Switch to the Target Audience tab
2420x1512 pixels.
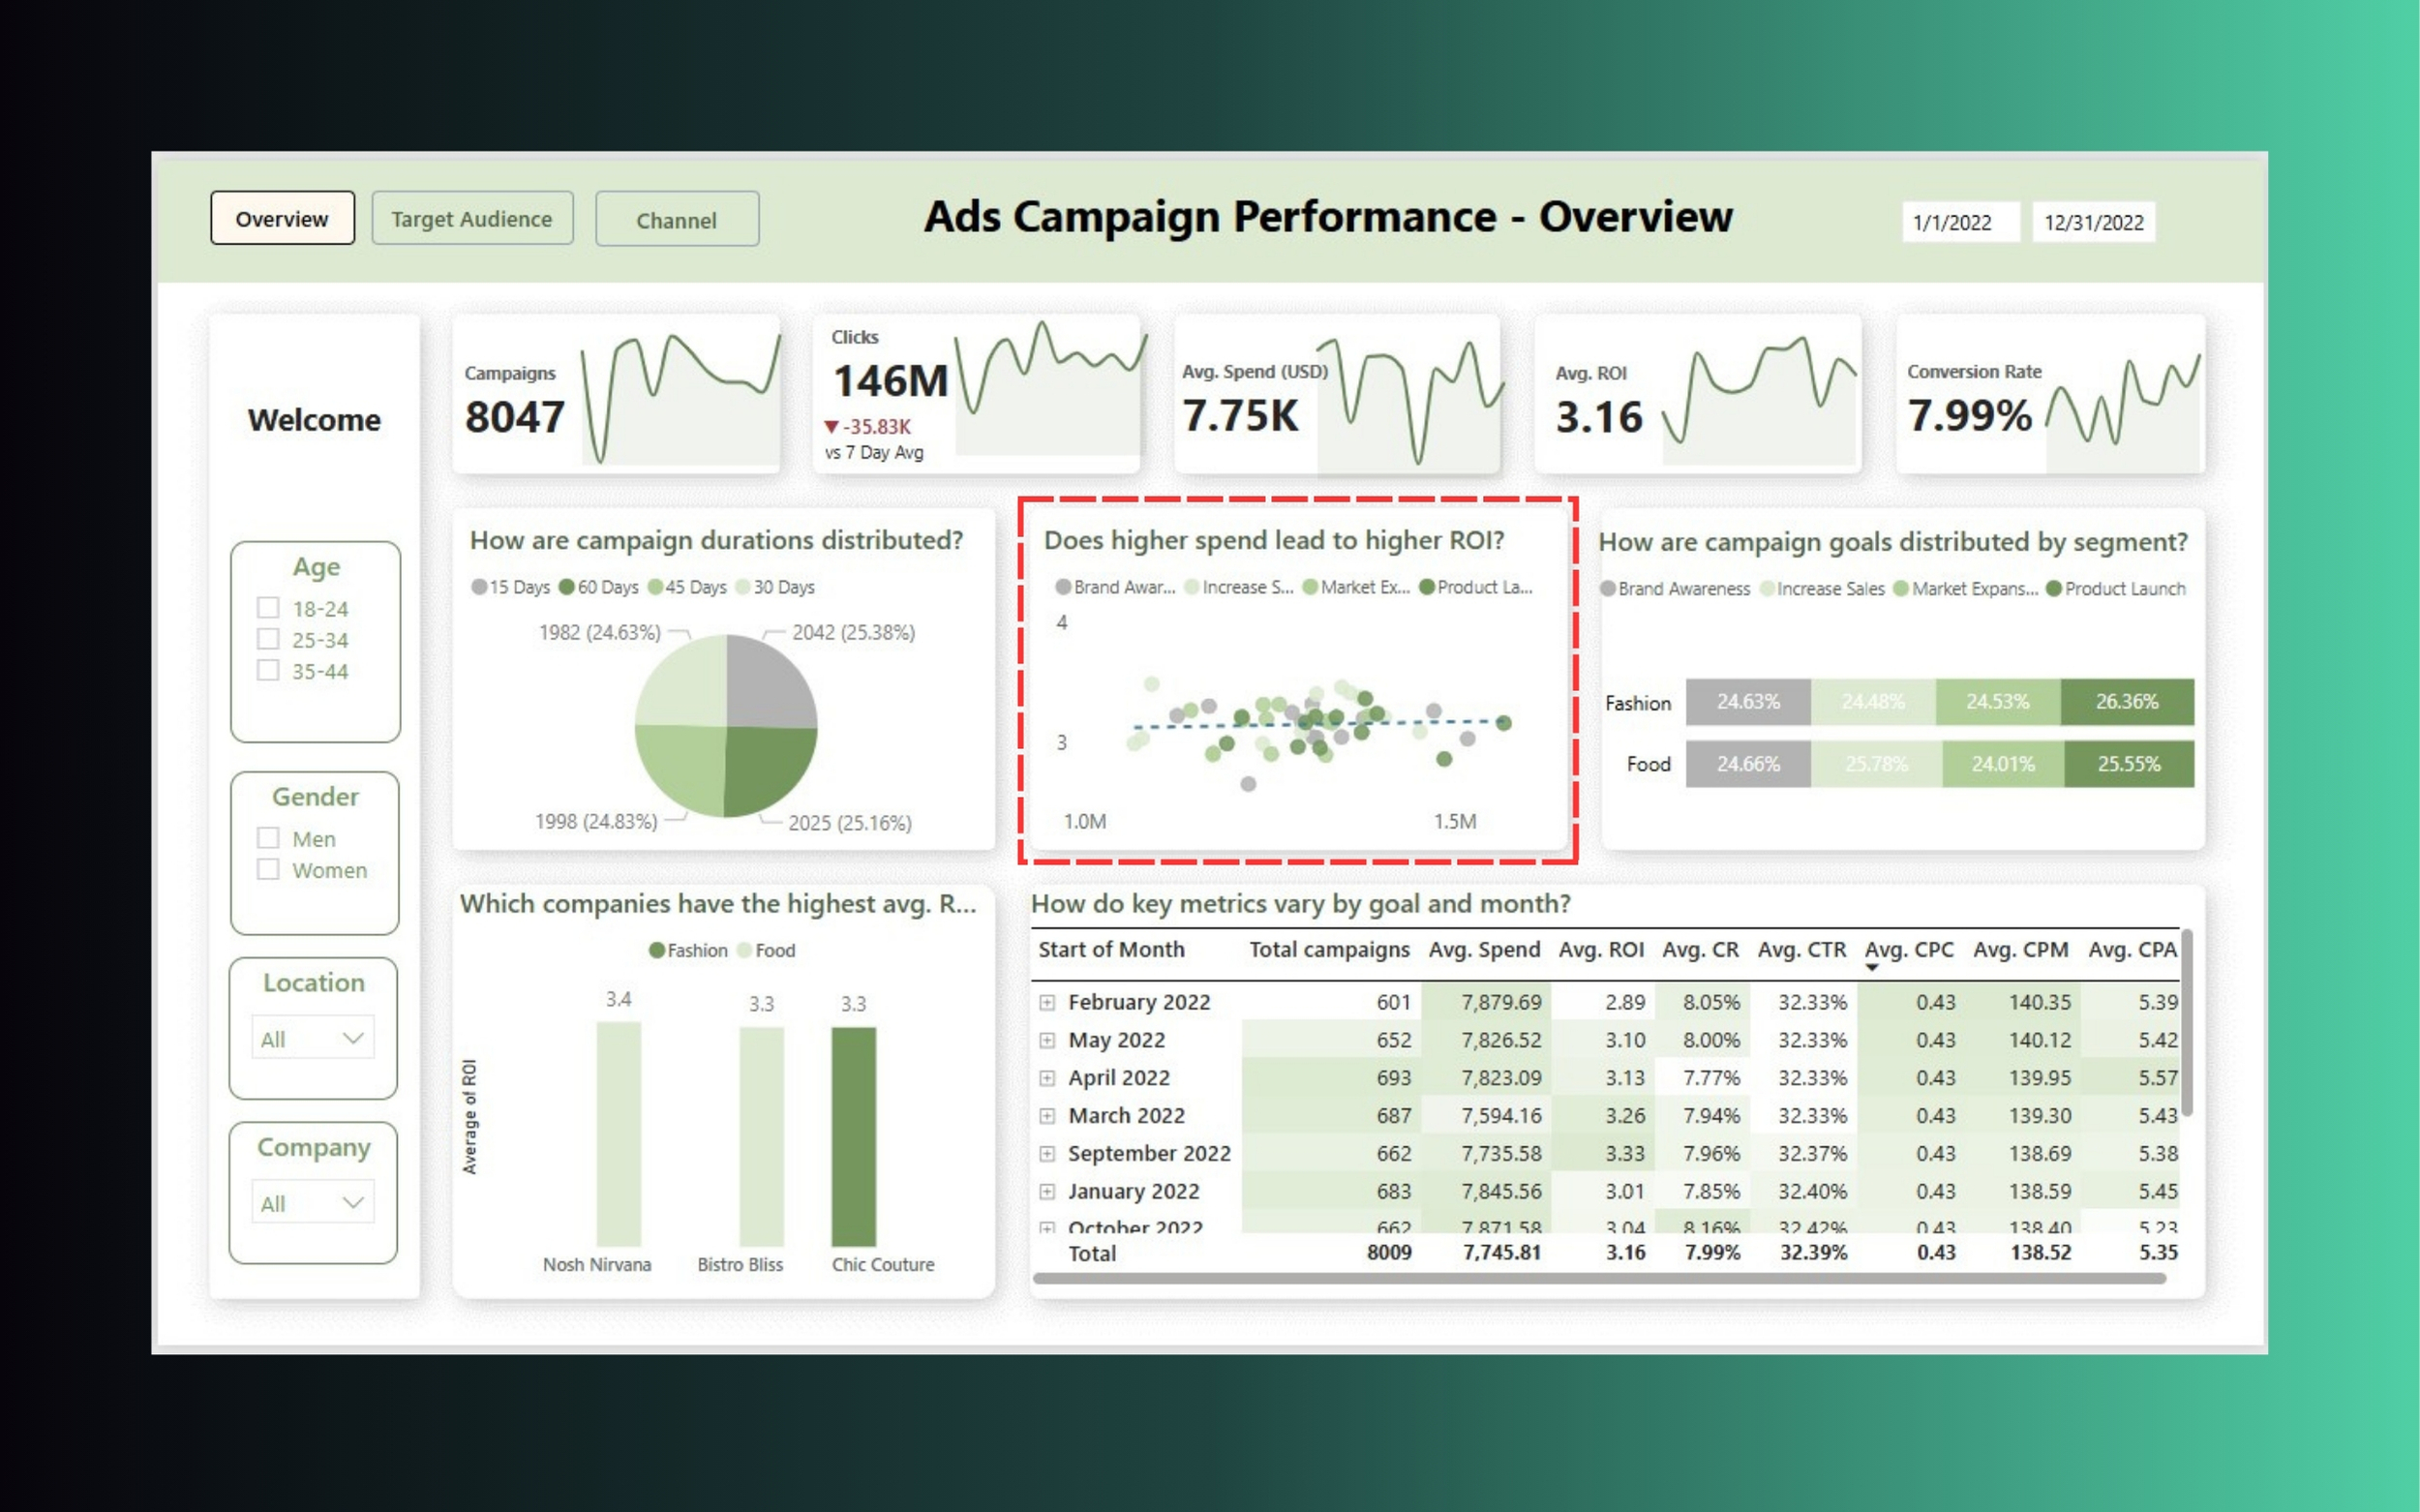(472, 219)
